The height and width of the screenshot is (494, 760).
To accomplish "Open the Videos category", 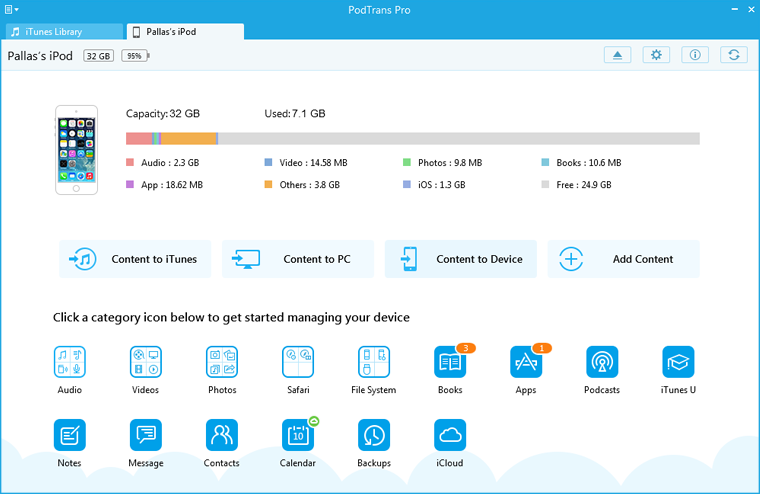I will pos(146,361).
